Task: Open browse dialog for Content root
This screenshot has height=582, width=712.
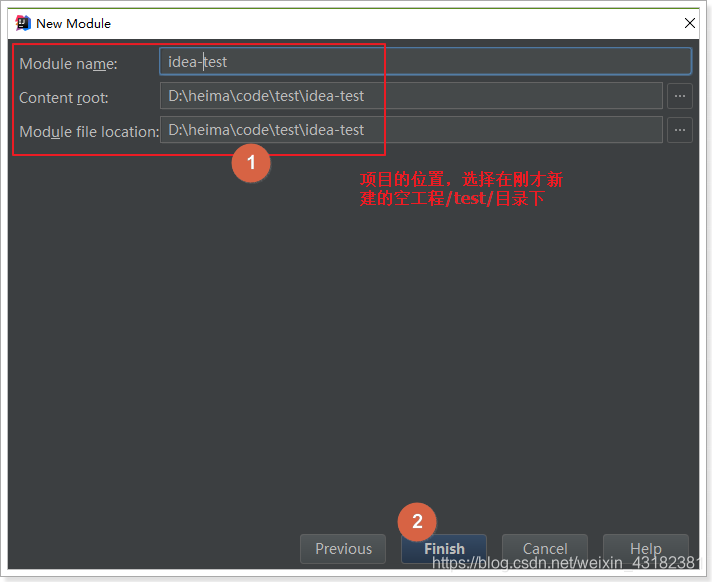Action: click(679, 96)
